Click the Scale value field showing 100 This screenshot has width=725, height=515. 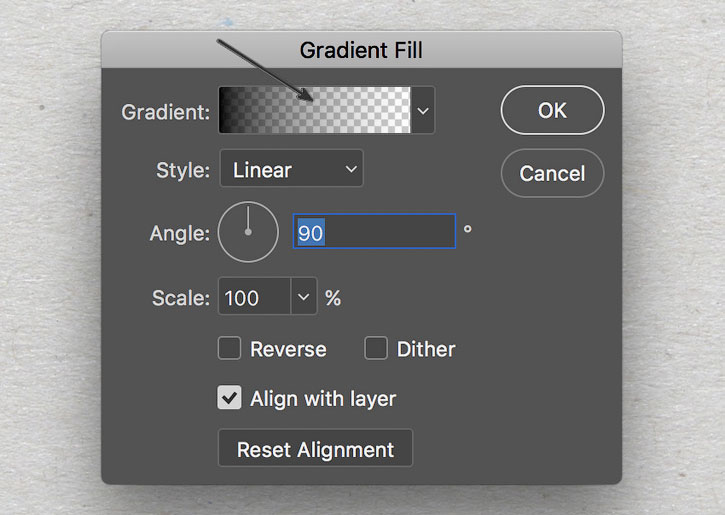coord(254,296)
